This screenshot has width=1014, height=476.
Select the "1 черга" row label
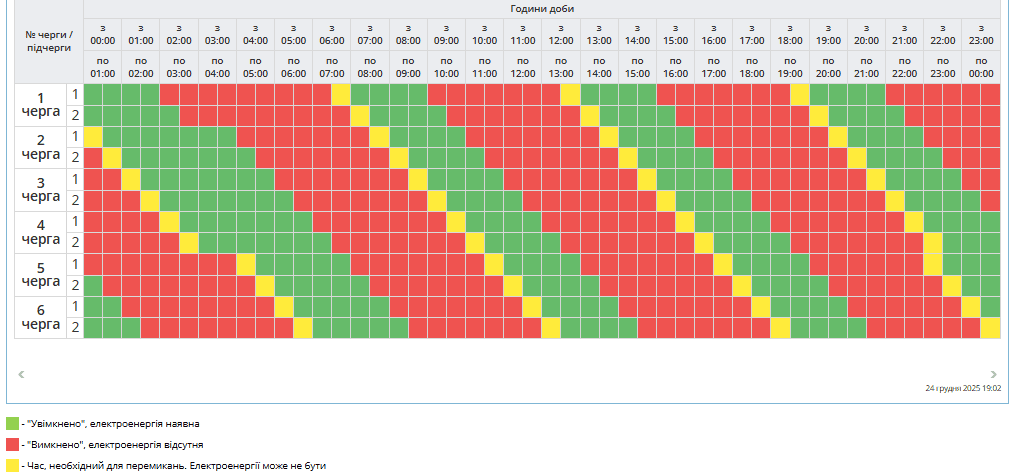tap(41, 105)
